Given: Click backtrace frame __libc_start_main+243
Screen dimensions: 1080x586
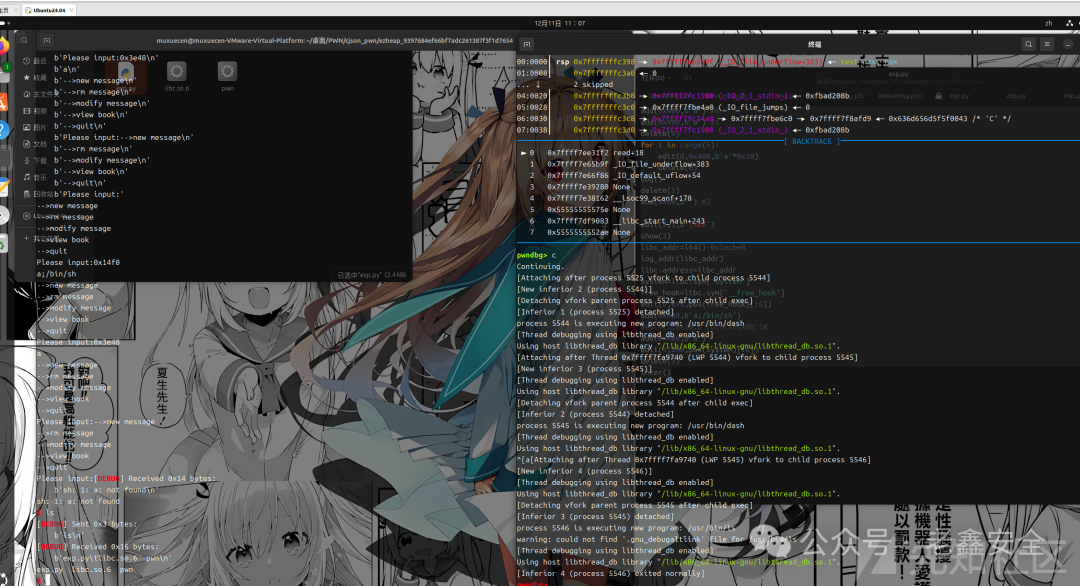Looking at the screenshot, I should 616,221.
